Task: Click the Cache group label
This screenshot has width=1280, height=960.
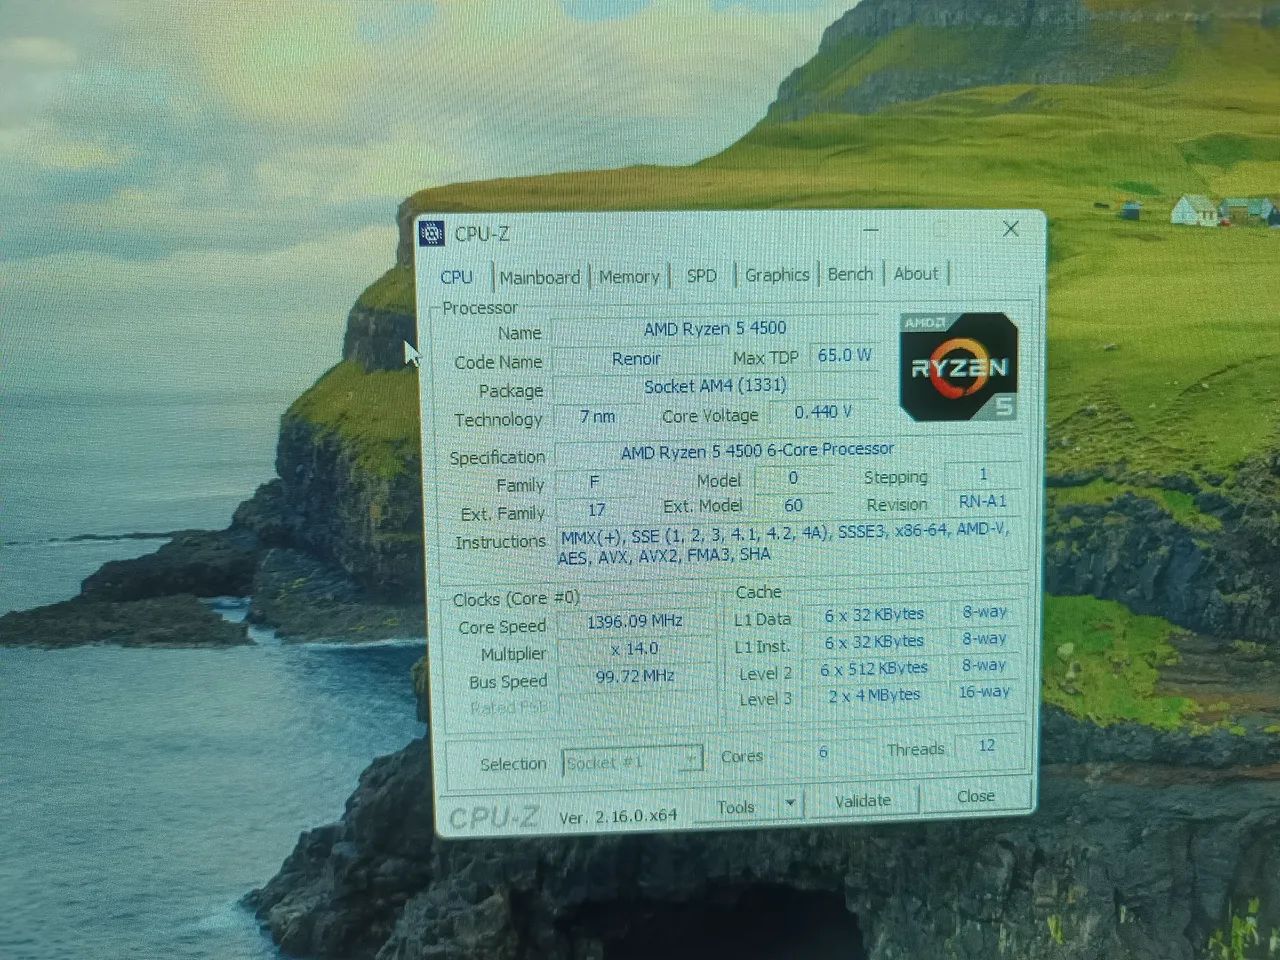Action: pyautogui.click(x=759, y=592)
